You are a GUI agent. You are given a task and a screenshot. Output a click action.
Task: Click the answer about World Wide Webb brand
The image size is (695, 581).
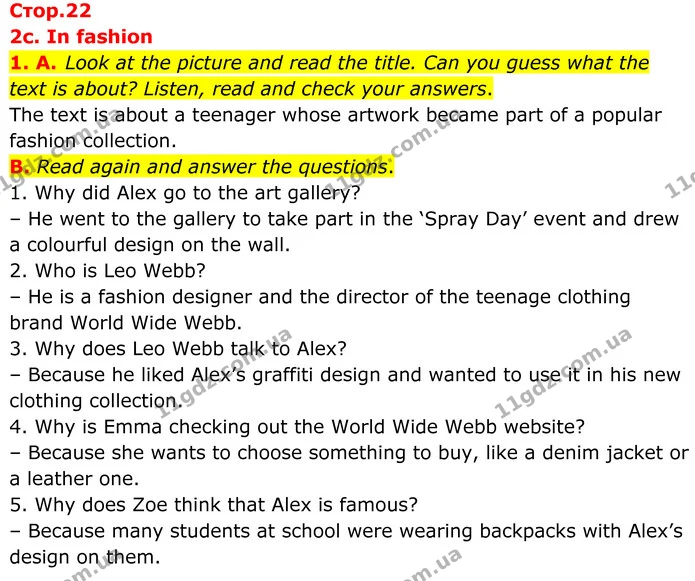pyautogui.click(x=320, y=309)
